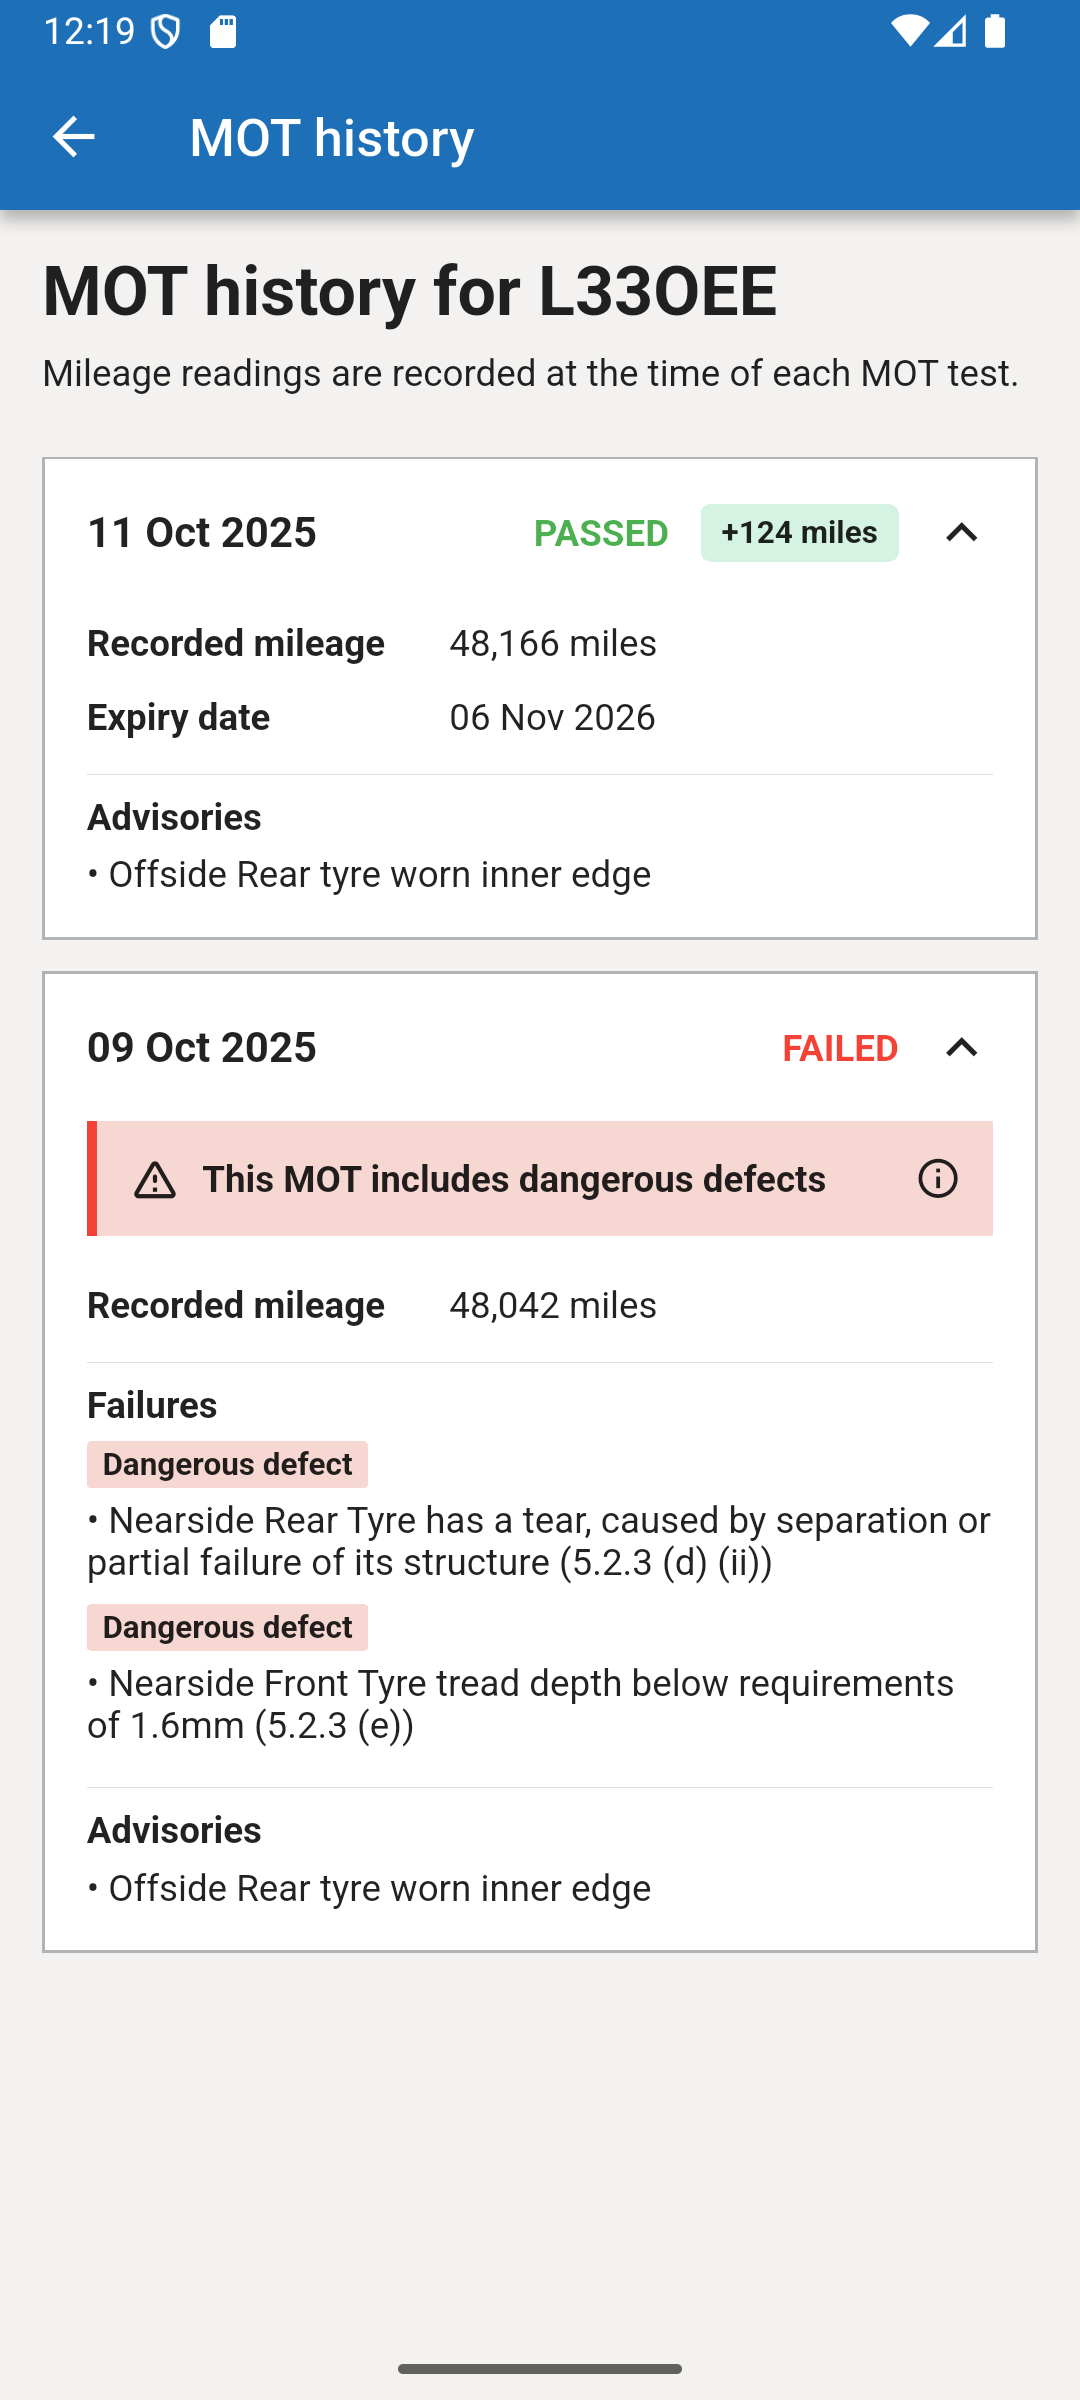Image resolution: width=1080 pixels, height=2400 pixels.
Task: Tap the 06 Nov 2026 expiry date
Action: (552, 716)
